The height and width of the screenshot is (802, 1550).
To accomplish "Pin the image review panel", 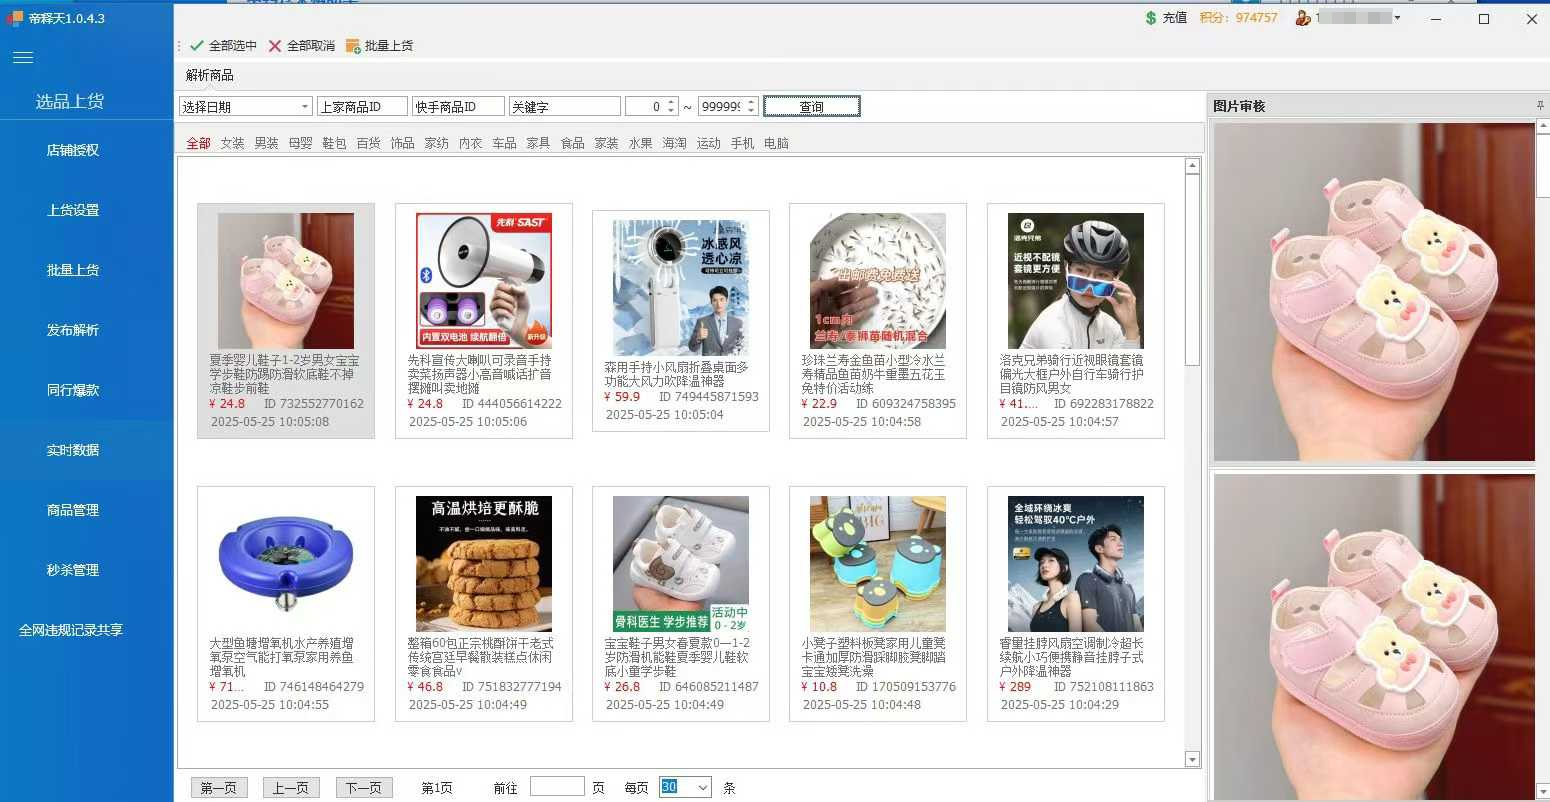I will 1540,106.
